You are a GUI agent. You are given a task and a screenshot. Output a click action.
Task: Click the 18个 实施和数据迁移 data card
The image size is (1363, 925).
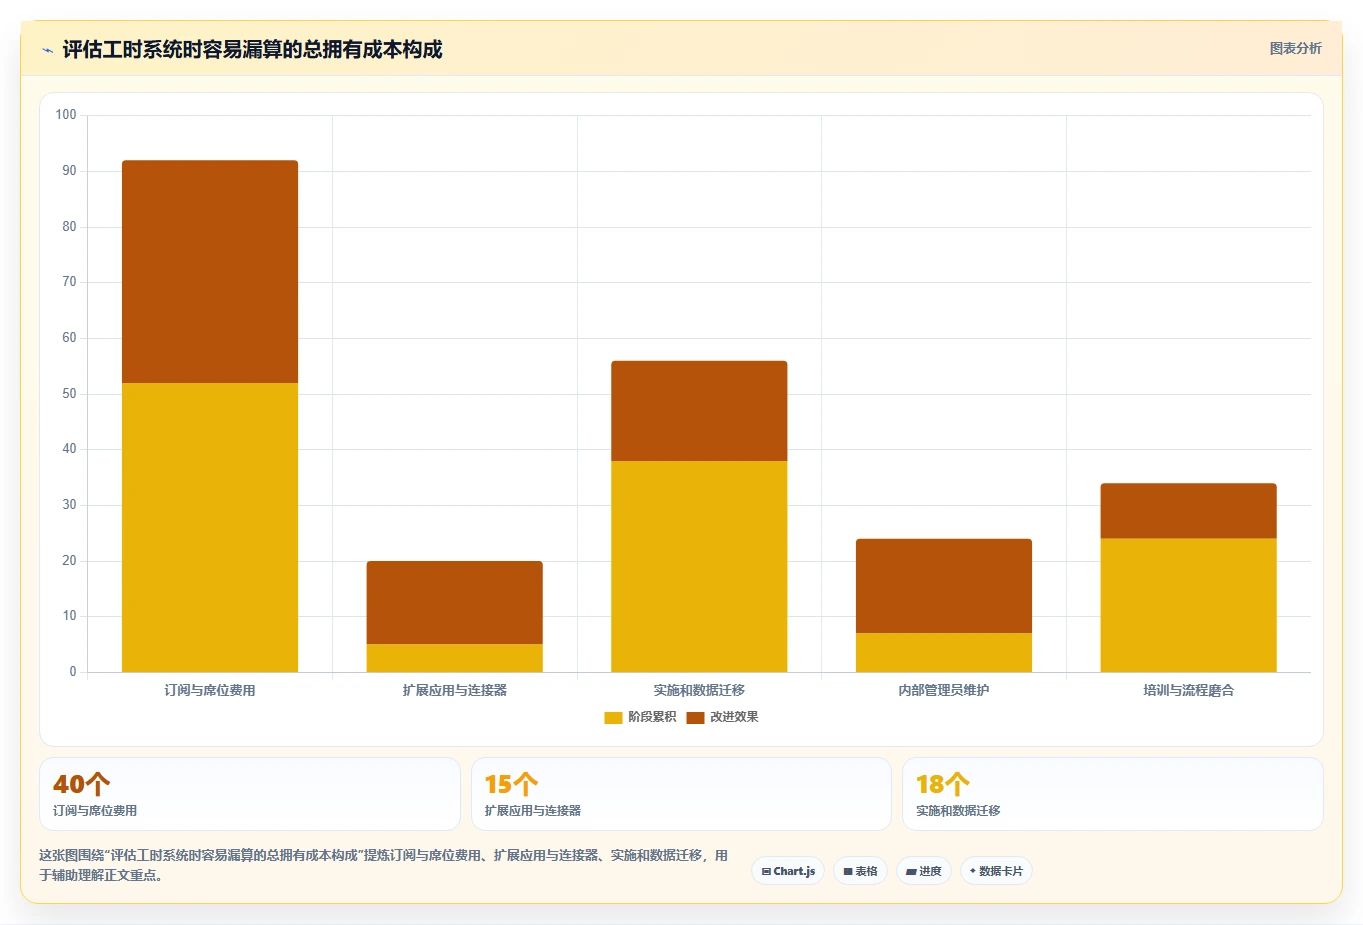coord(1112,794)
